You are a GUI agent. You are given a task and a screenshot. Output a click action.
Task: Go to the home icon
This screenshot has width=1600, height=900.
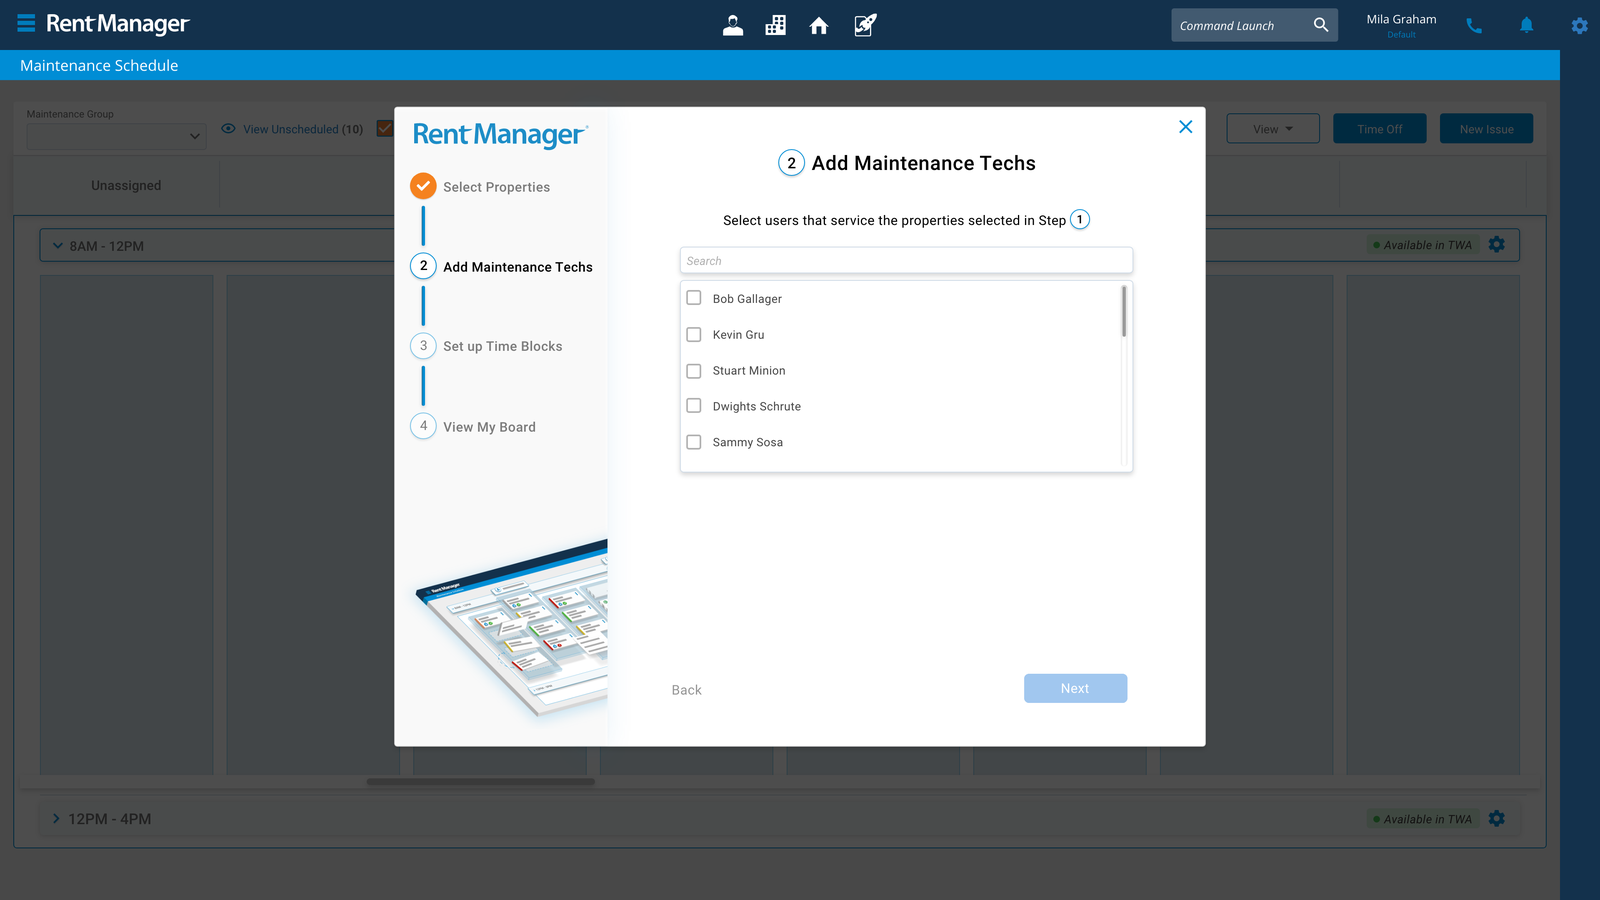(x=819, y=25)
